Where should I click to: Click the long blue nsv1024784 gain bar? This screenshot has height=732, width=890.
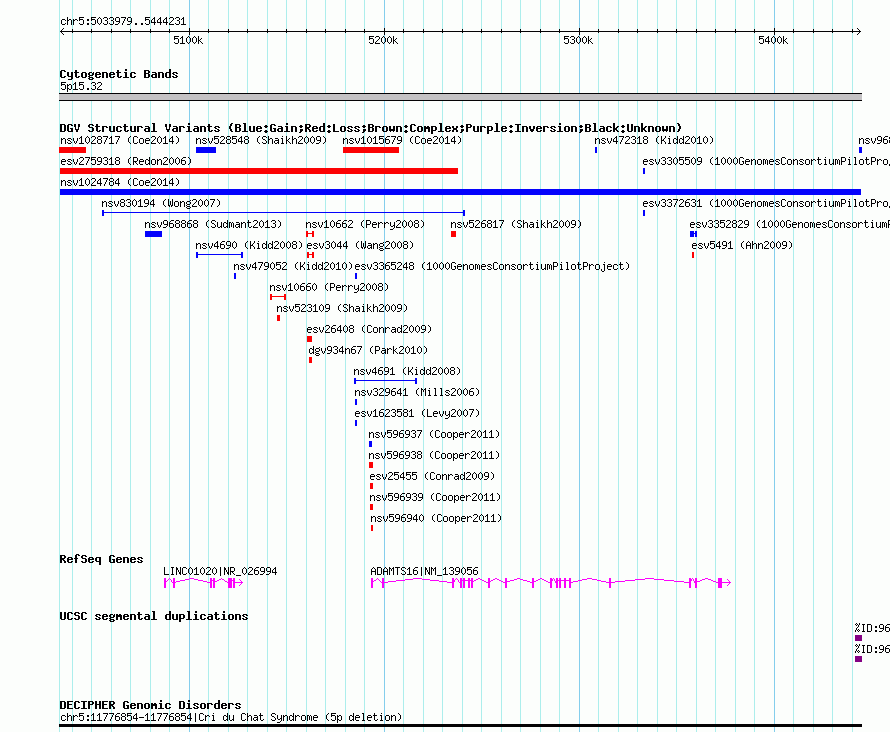click(x=460, y=192)
